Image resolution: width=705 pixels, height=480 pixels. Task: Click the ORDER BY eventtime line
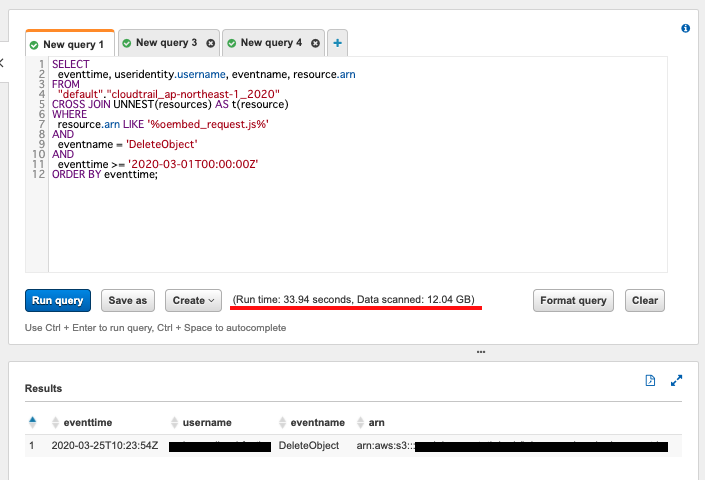point(105,174)
